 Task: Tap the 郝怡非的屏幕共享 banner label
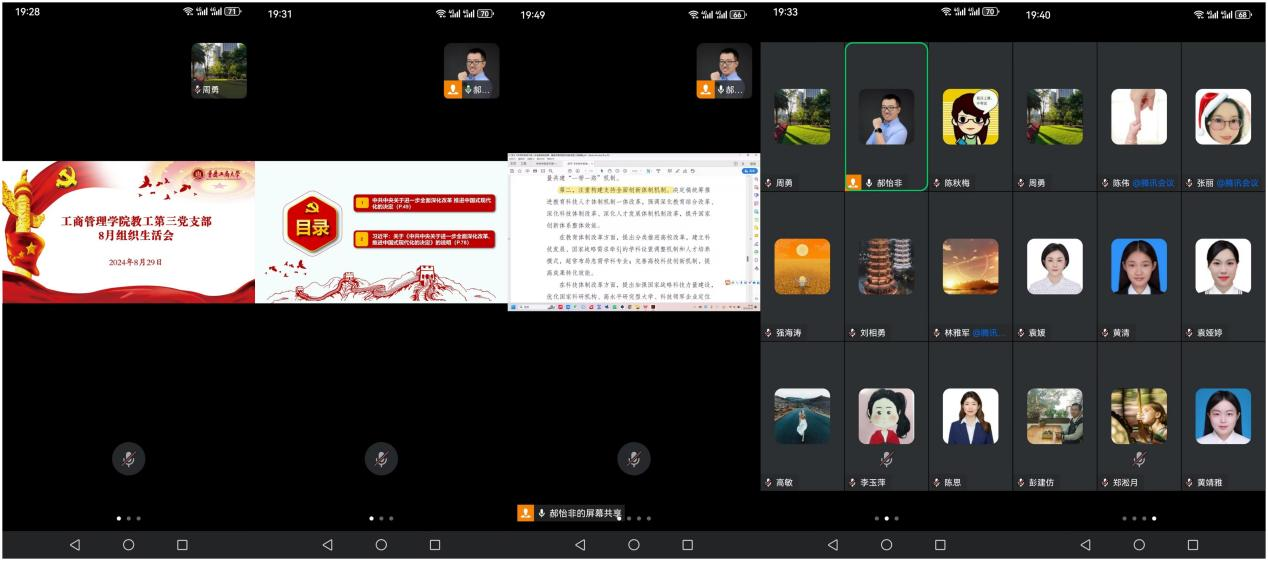pyautogui.click(x=585, y=513)
